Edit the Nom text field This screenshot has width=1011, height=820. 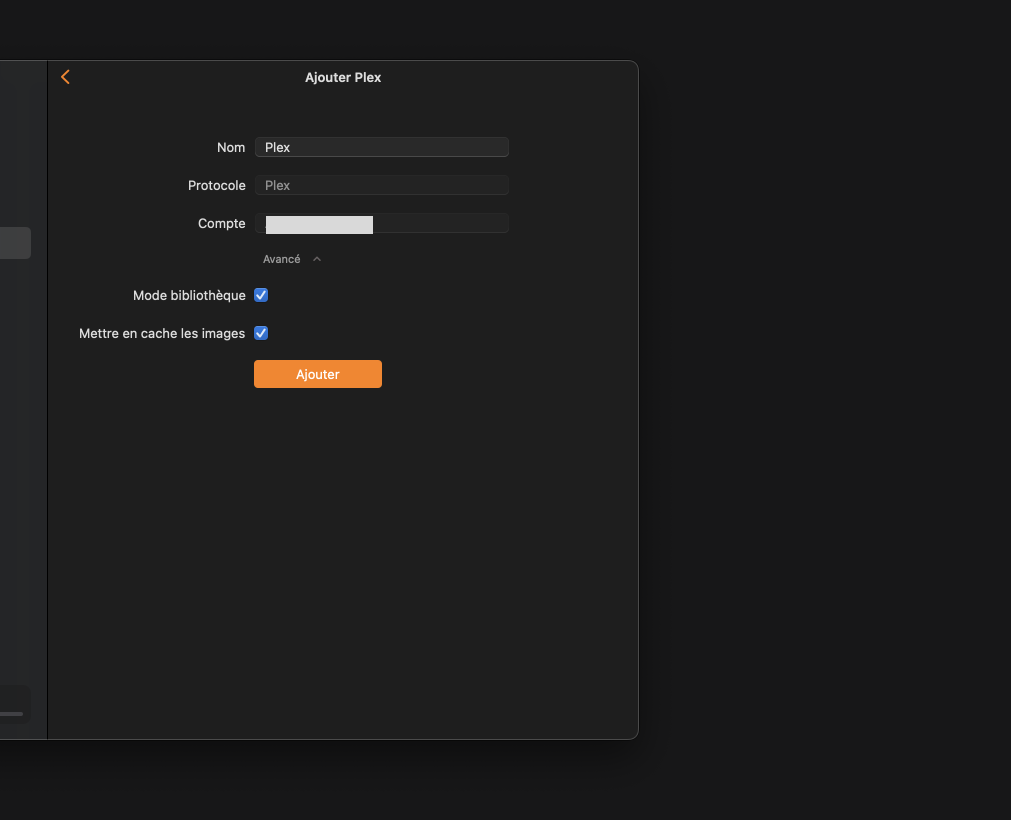coord(382,147)
